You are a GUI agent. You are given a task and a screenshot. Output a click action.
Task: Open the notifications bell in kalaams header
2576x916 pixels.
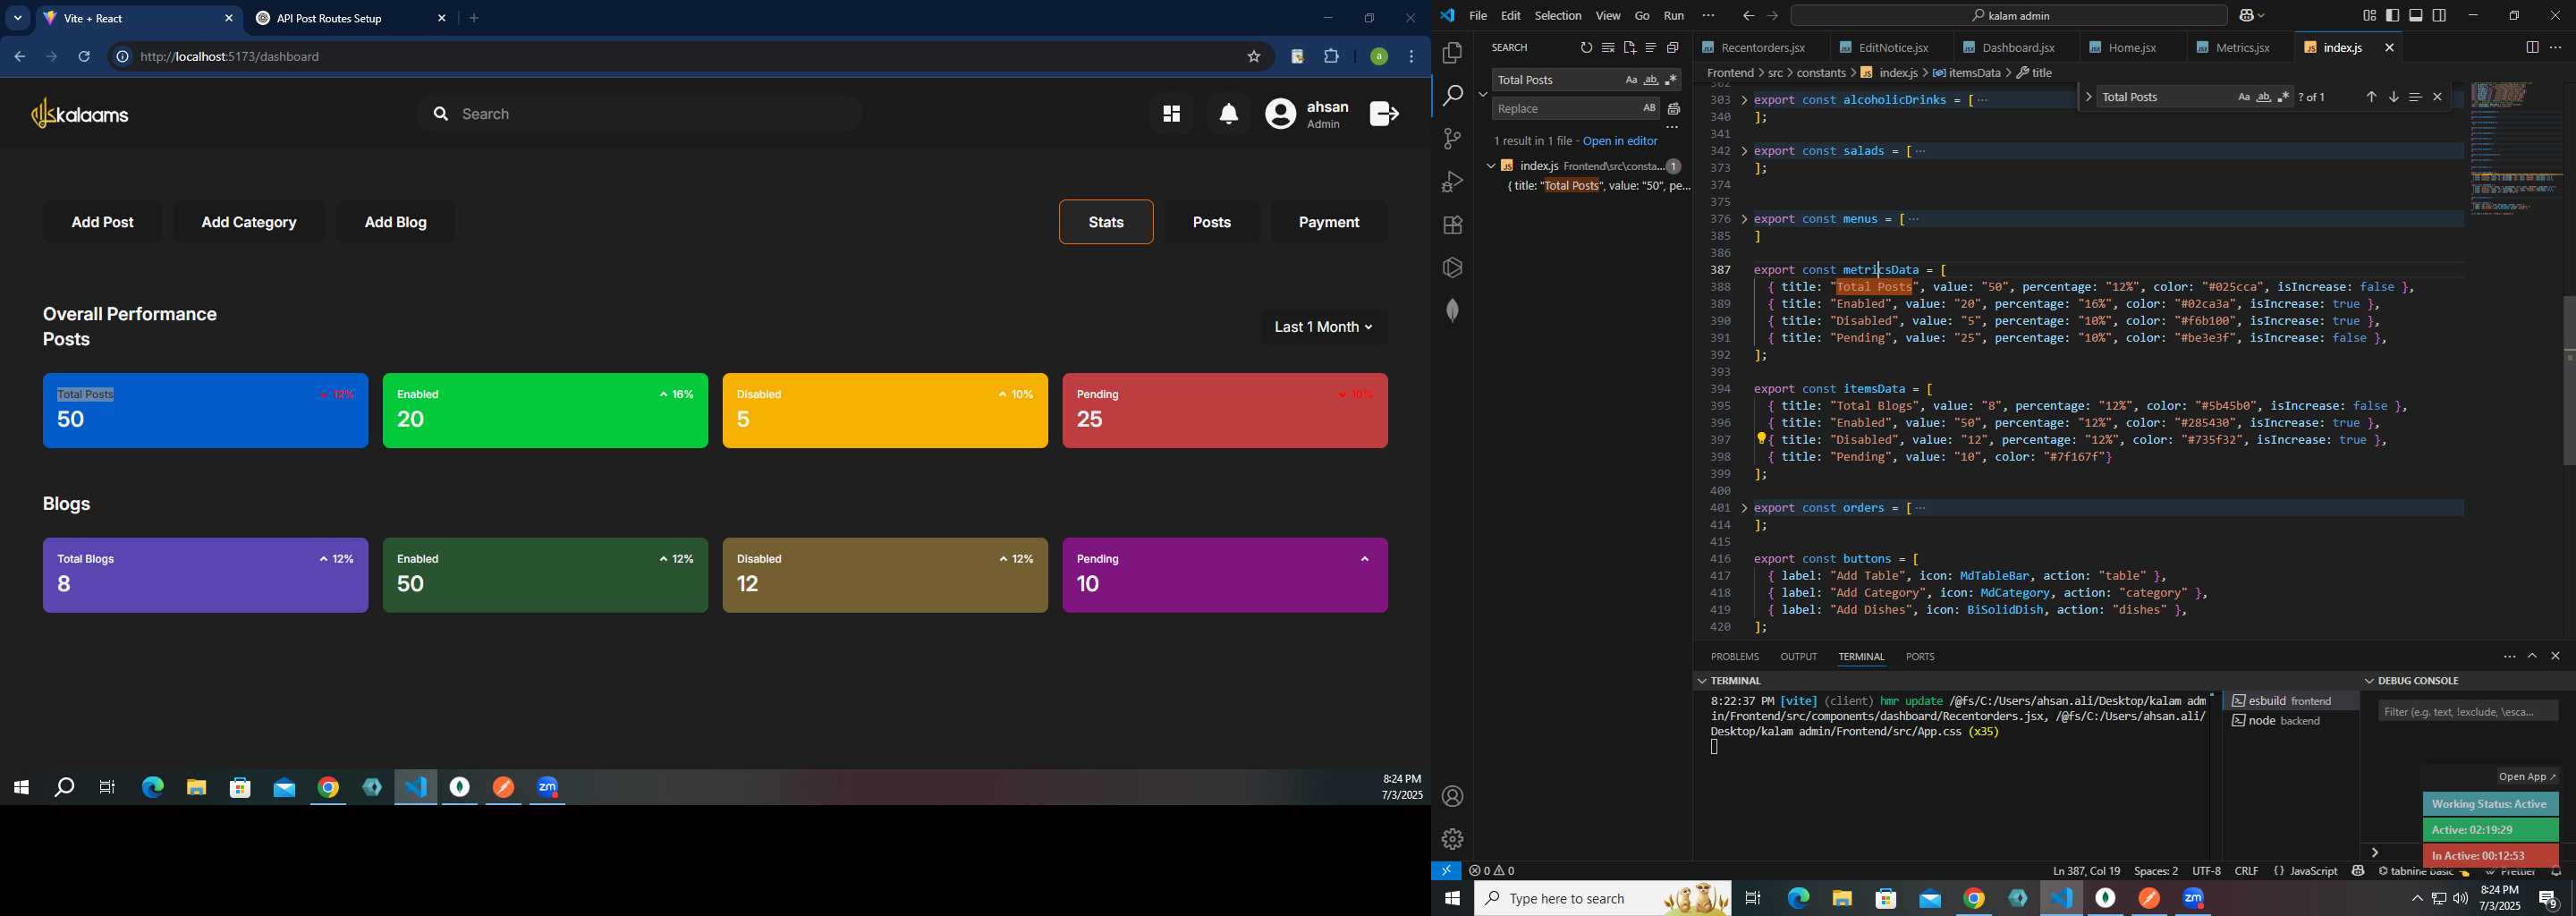pyautogui.click(x=1229, y=115)
